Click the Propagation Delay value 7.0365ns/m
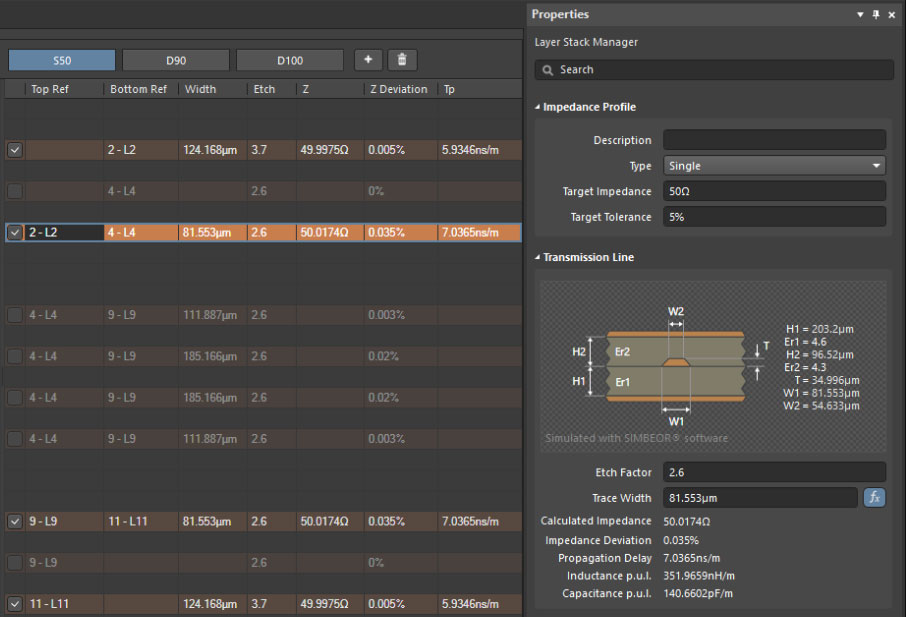This screenshot has width=906, height=617. [x=692, y=558]
